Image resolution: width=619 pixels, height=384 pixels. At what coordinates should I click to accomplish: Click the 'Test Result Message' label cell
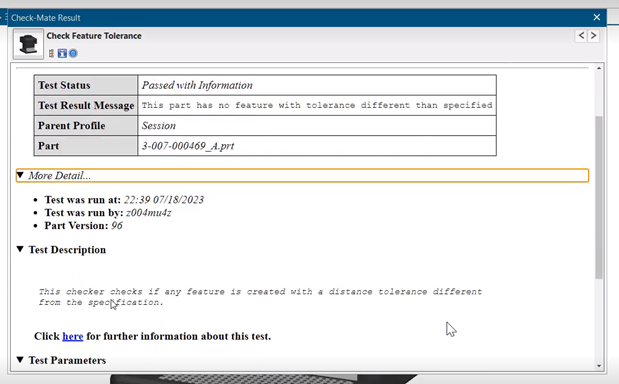click(x=86, y=105)
